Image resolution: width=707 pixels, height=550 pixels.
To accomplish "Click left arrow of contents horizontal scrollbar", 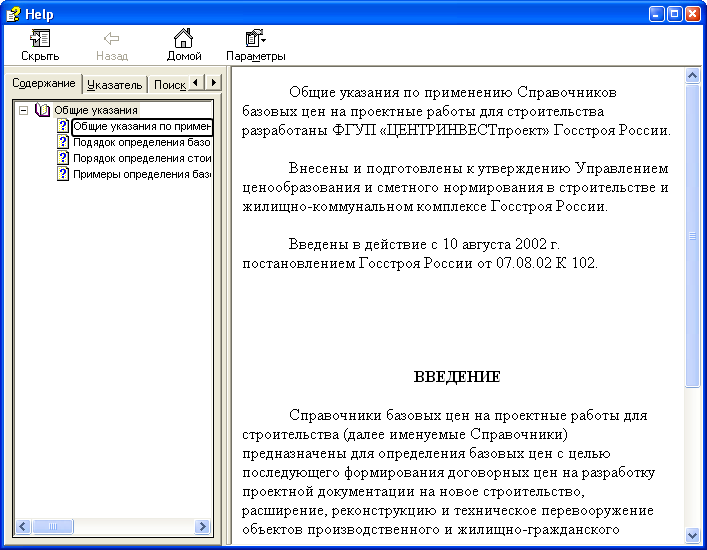I will pyautogui.click(x=22, y=527).
